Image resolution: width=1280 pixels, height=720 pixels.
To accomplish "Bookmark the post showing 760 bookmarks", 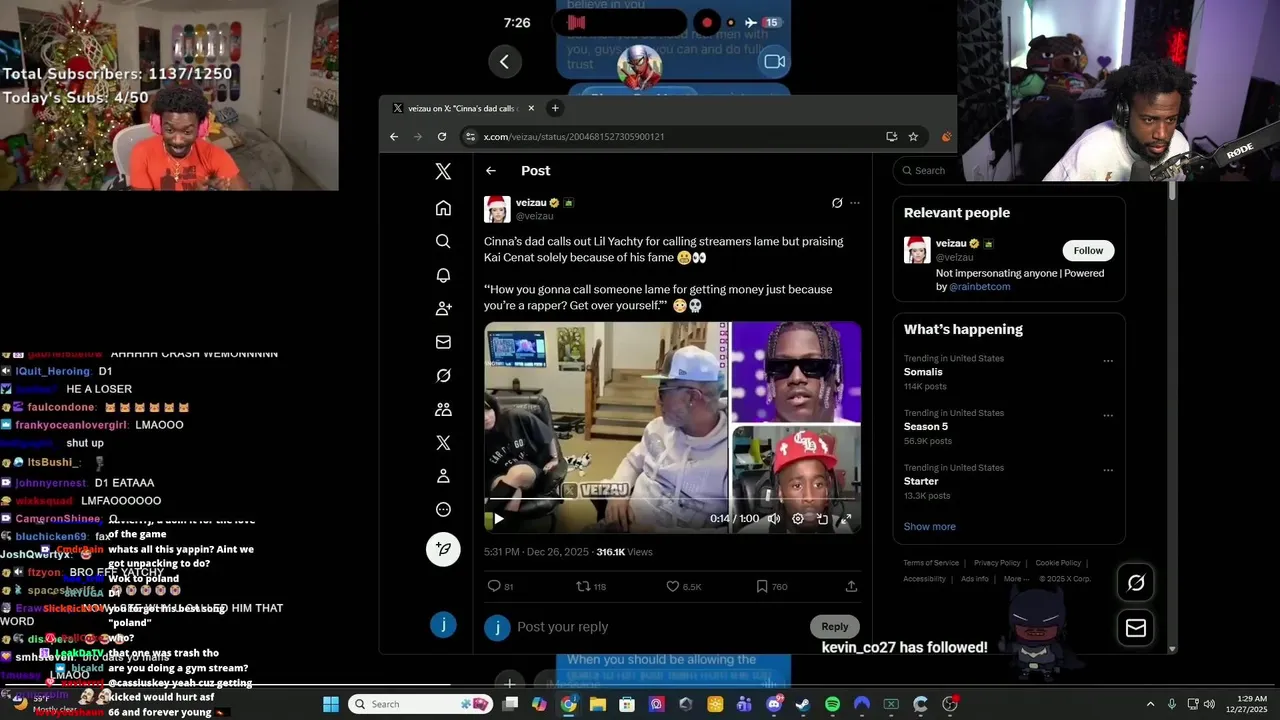I will pos(772,586).
